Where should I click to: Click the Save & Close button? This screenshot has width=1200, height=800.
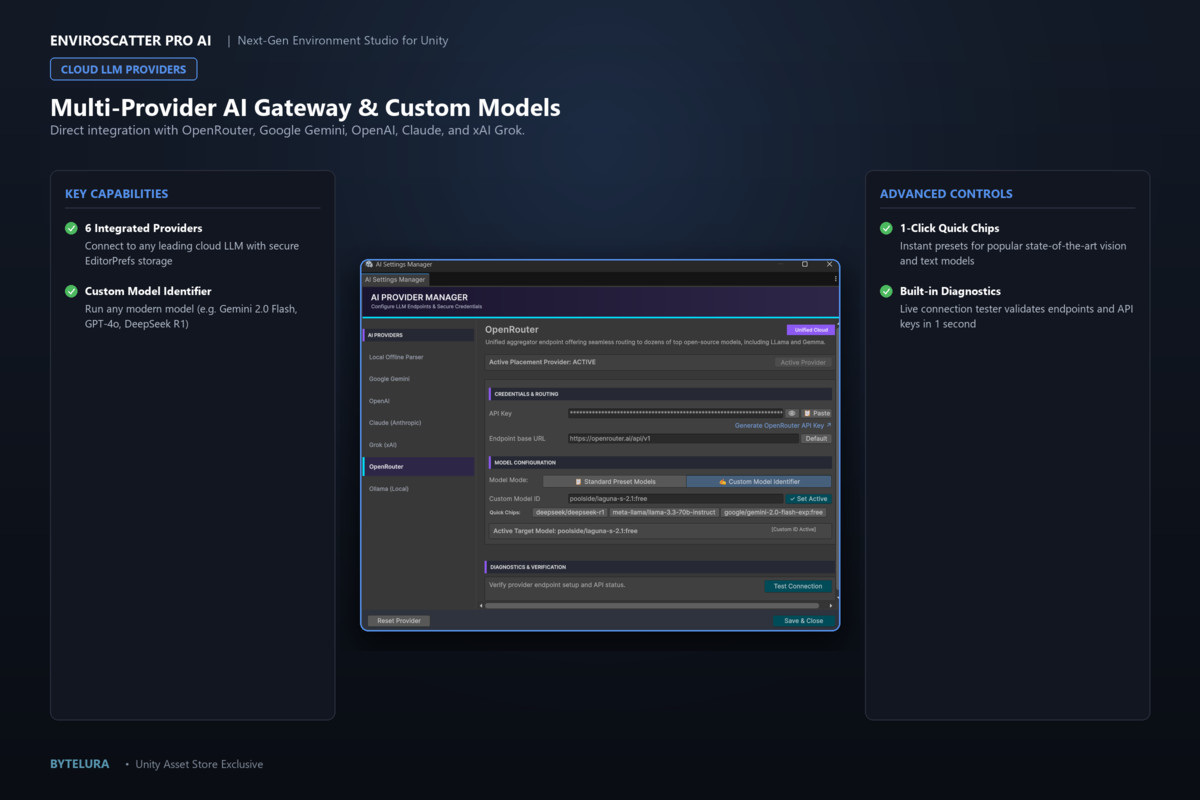click(803, 620)
